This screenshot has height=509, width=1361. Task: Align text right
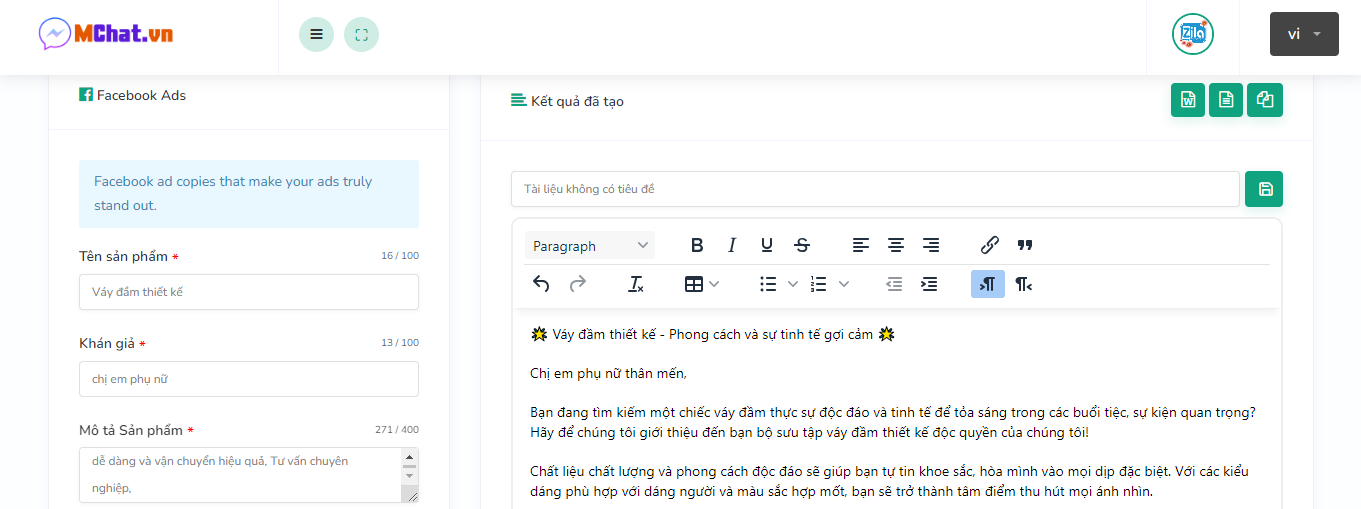pyautogui.click(x=931, y=245)
